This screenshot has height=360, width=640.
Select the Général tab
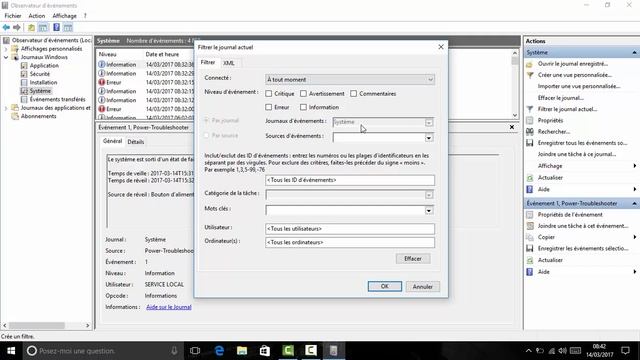(x=112, y=141)
